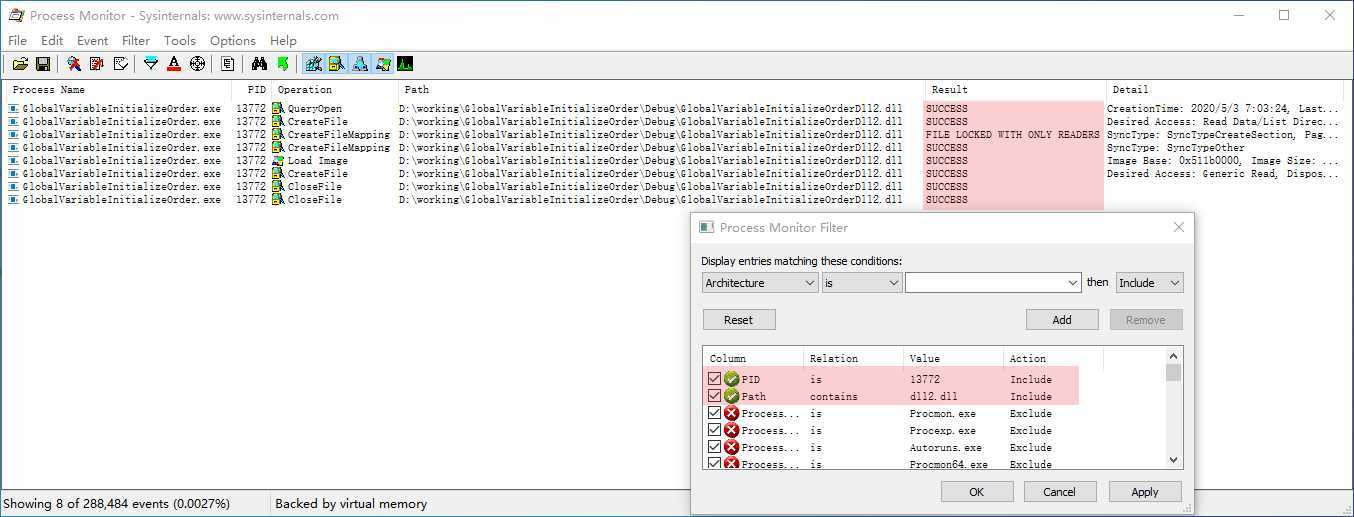
Task: Toggle the Show Profiling Events graph icon
Action: 405,64
